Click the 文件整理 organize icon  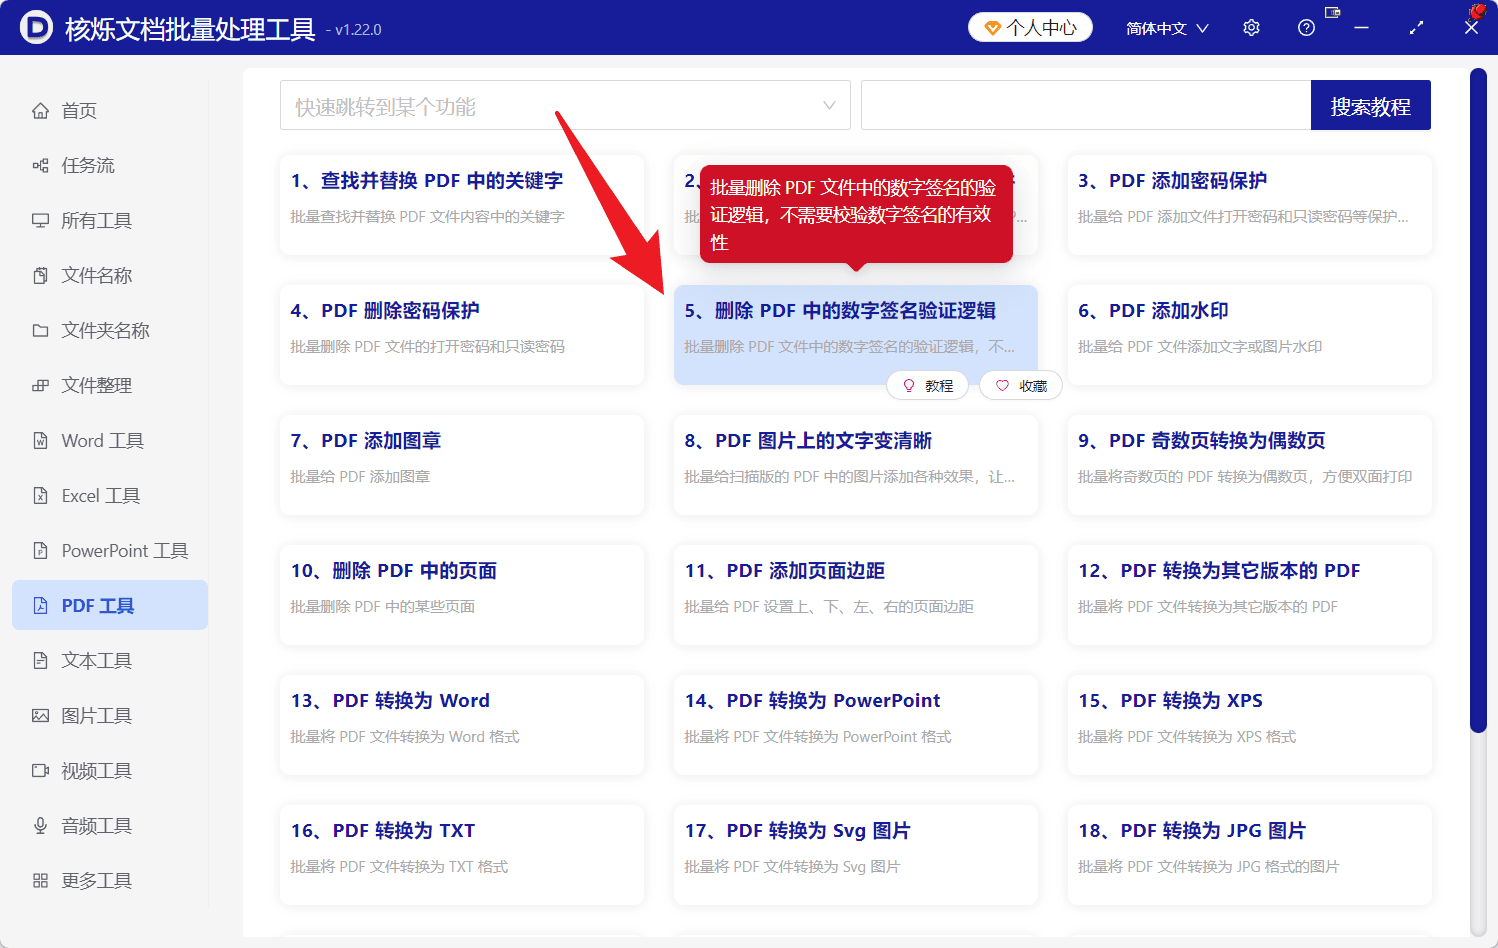(x=40, y=386)
